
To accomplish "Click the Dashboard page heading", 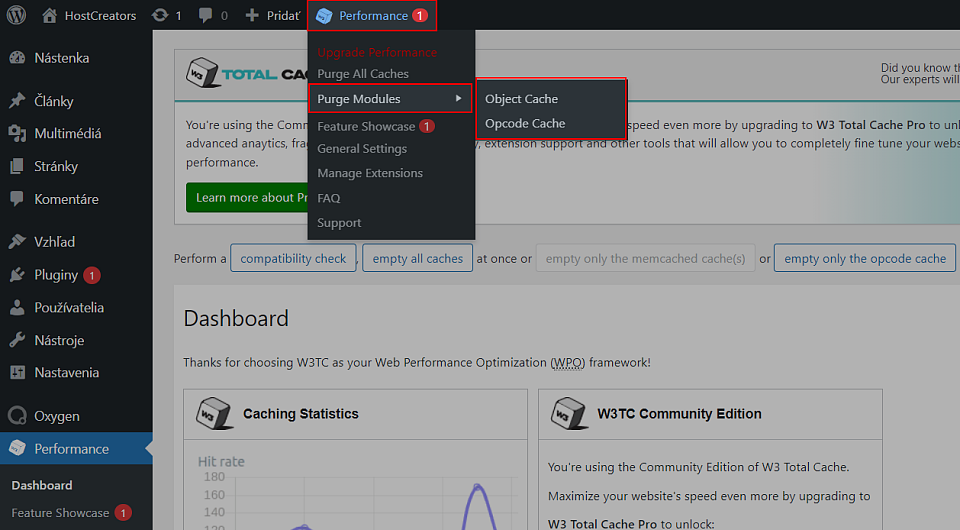I will [x=236, y=318].
